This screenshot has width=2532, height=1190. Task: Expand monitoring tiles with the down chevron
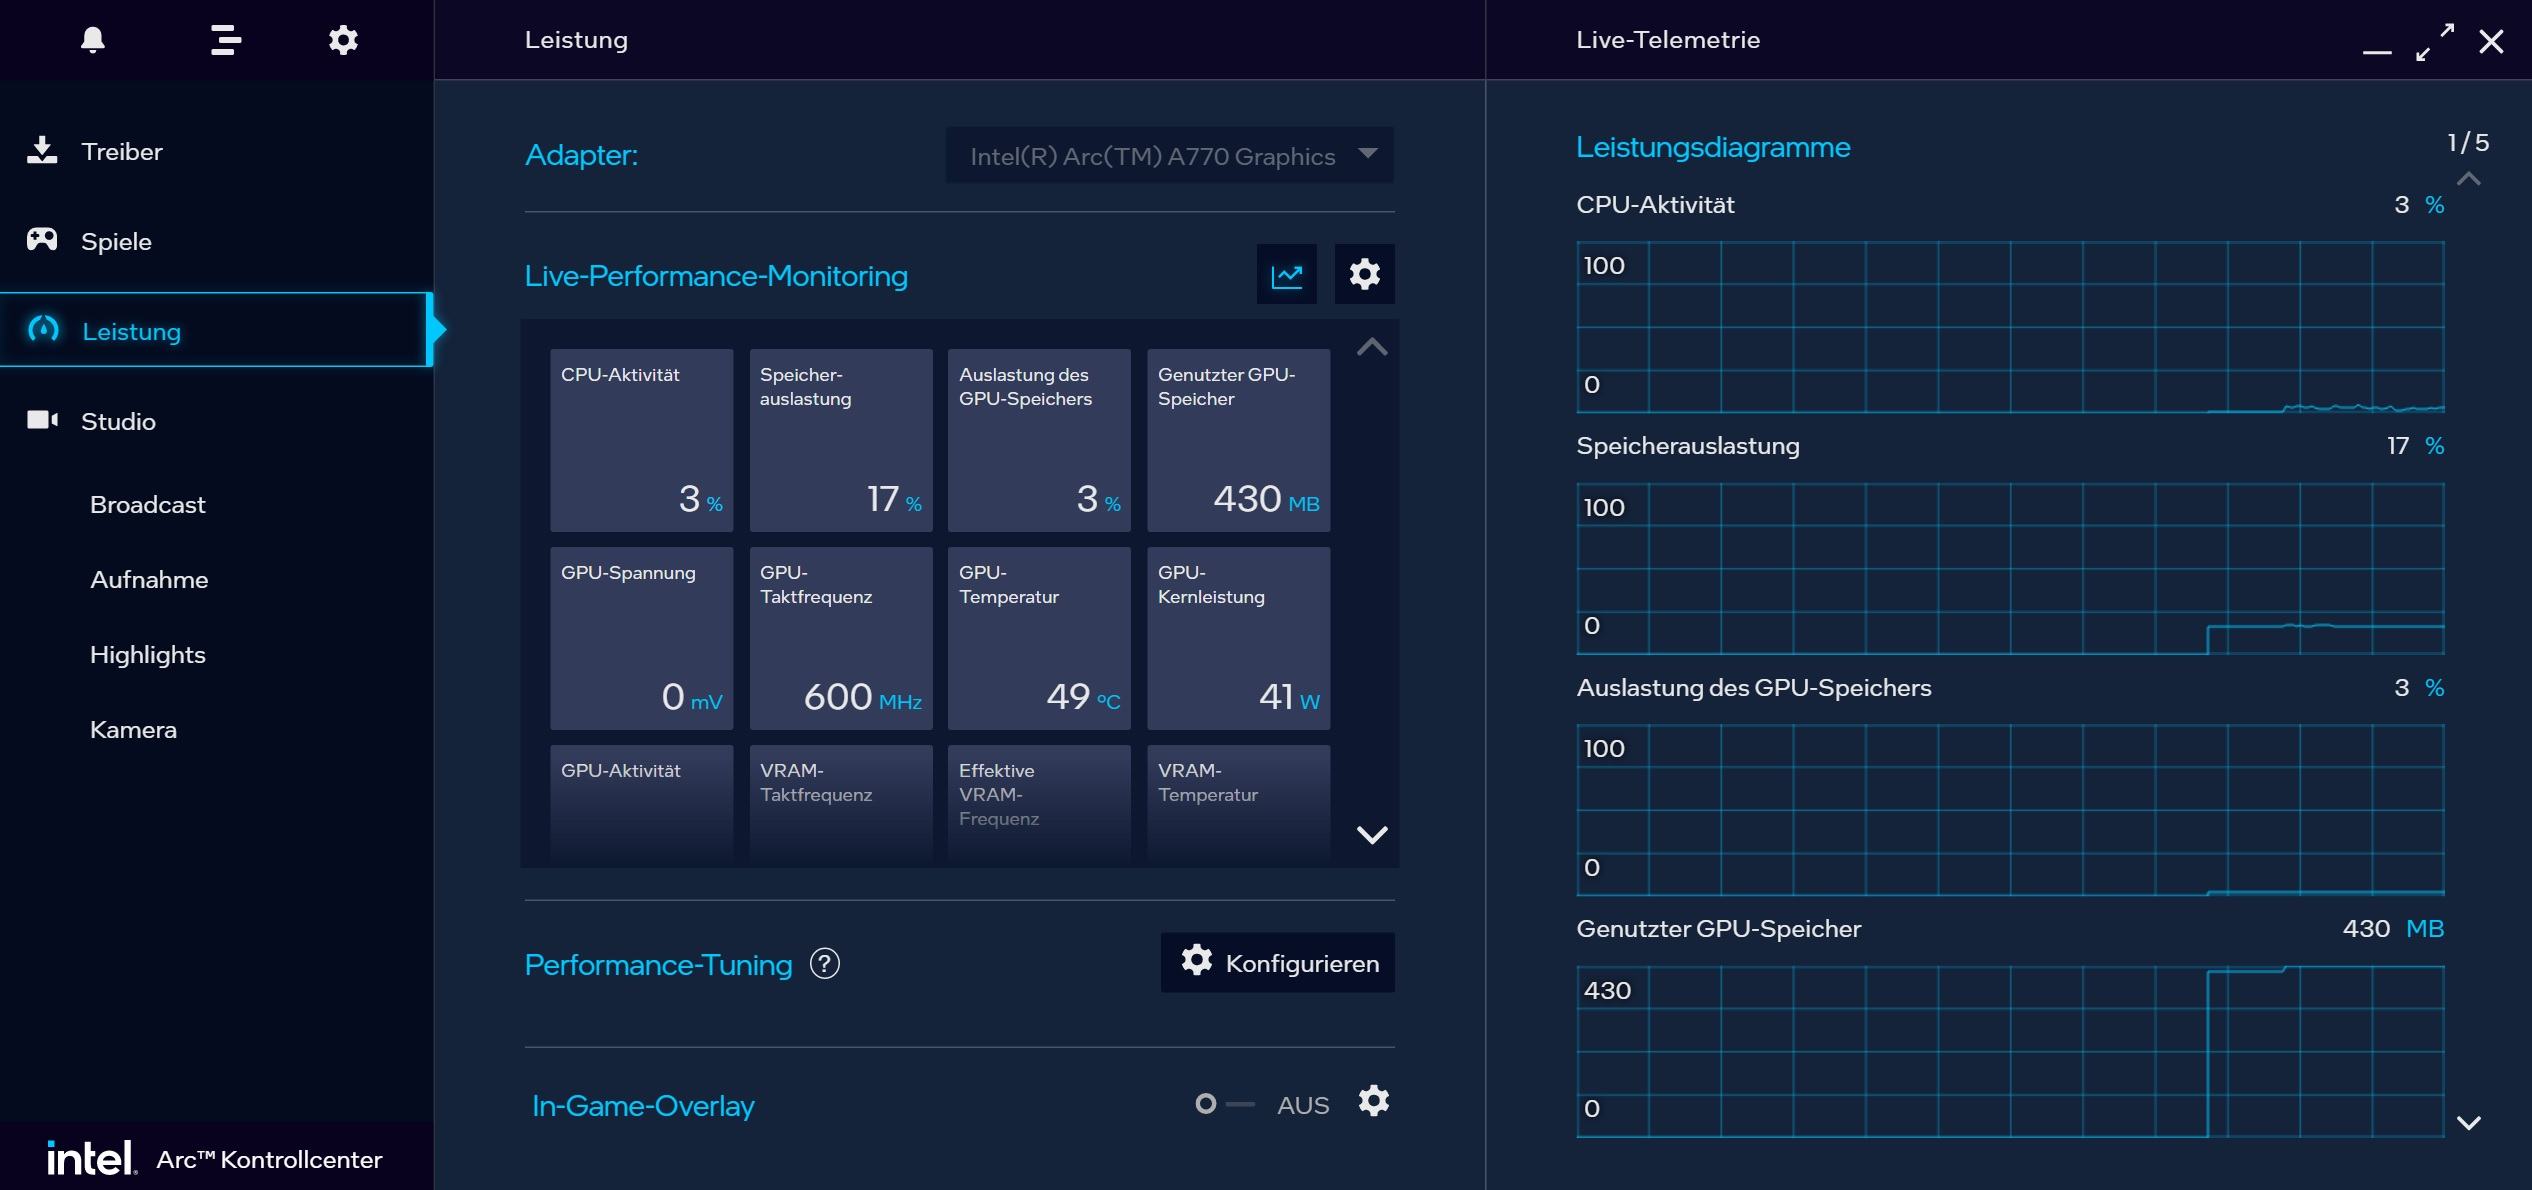(x=1371, y=834)
